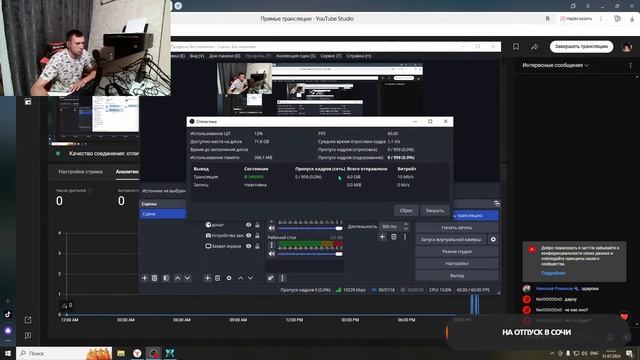The width and height of the screenshot is (640, 360).
Task: Pop out the Controls dock icon
Action: coord(496,203)
